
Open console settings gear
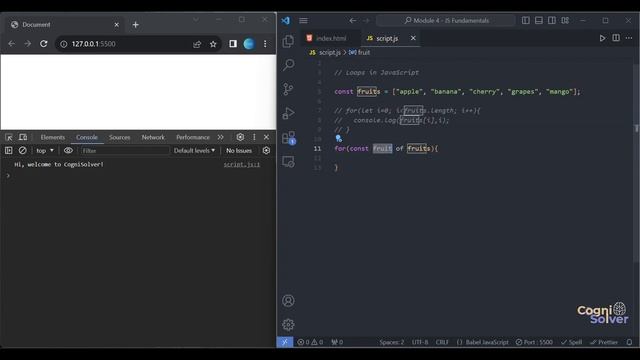[x=267, y=151]
